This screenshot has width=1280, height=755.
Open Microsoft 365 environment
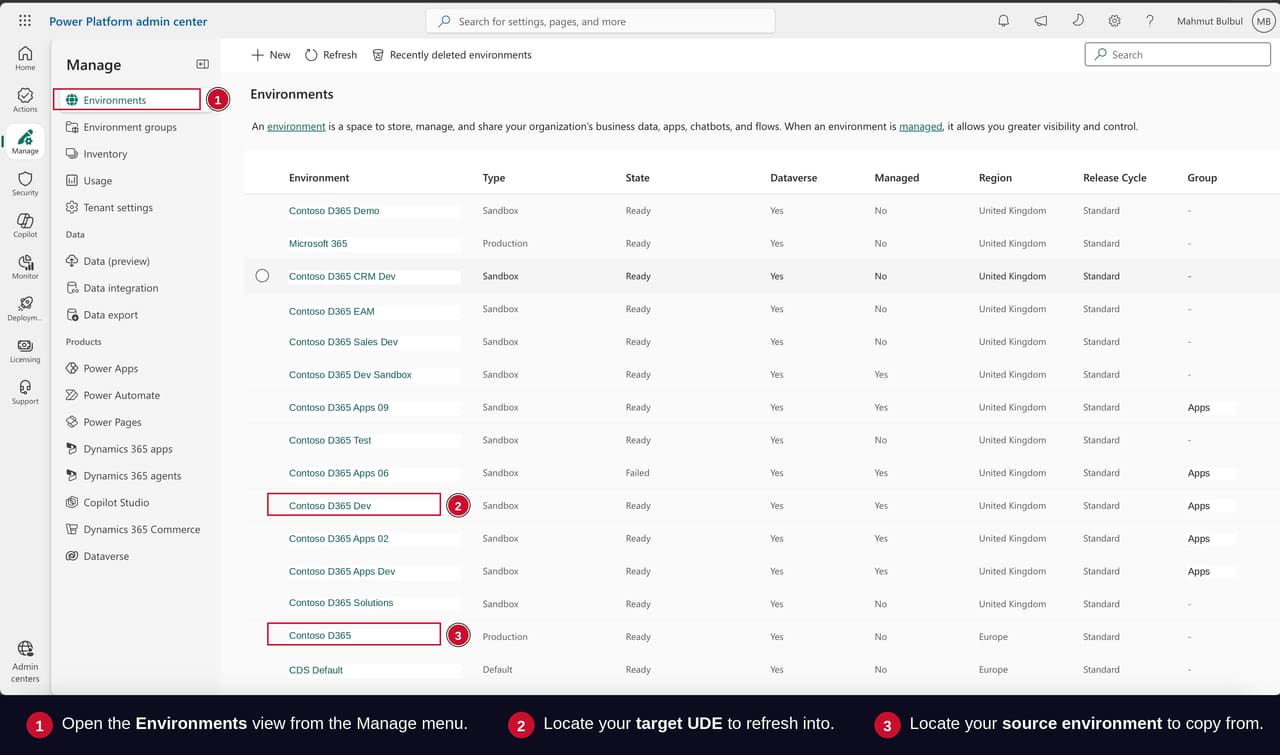[x=318, y=244]
